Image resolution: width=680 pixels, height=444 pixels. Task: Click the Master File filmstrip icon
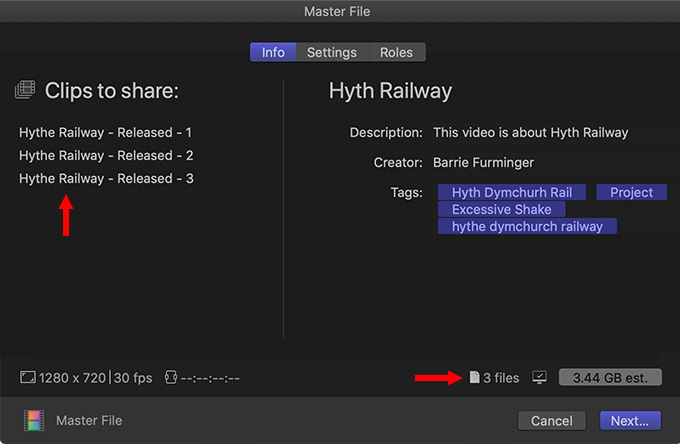coord(34,421)
